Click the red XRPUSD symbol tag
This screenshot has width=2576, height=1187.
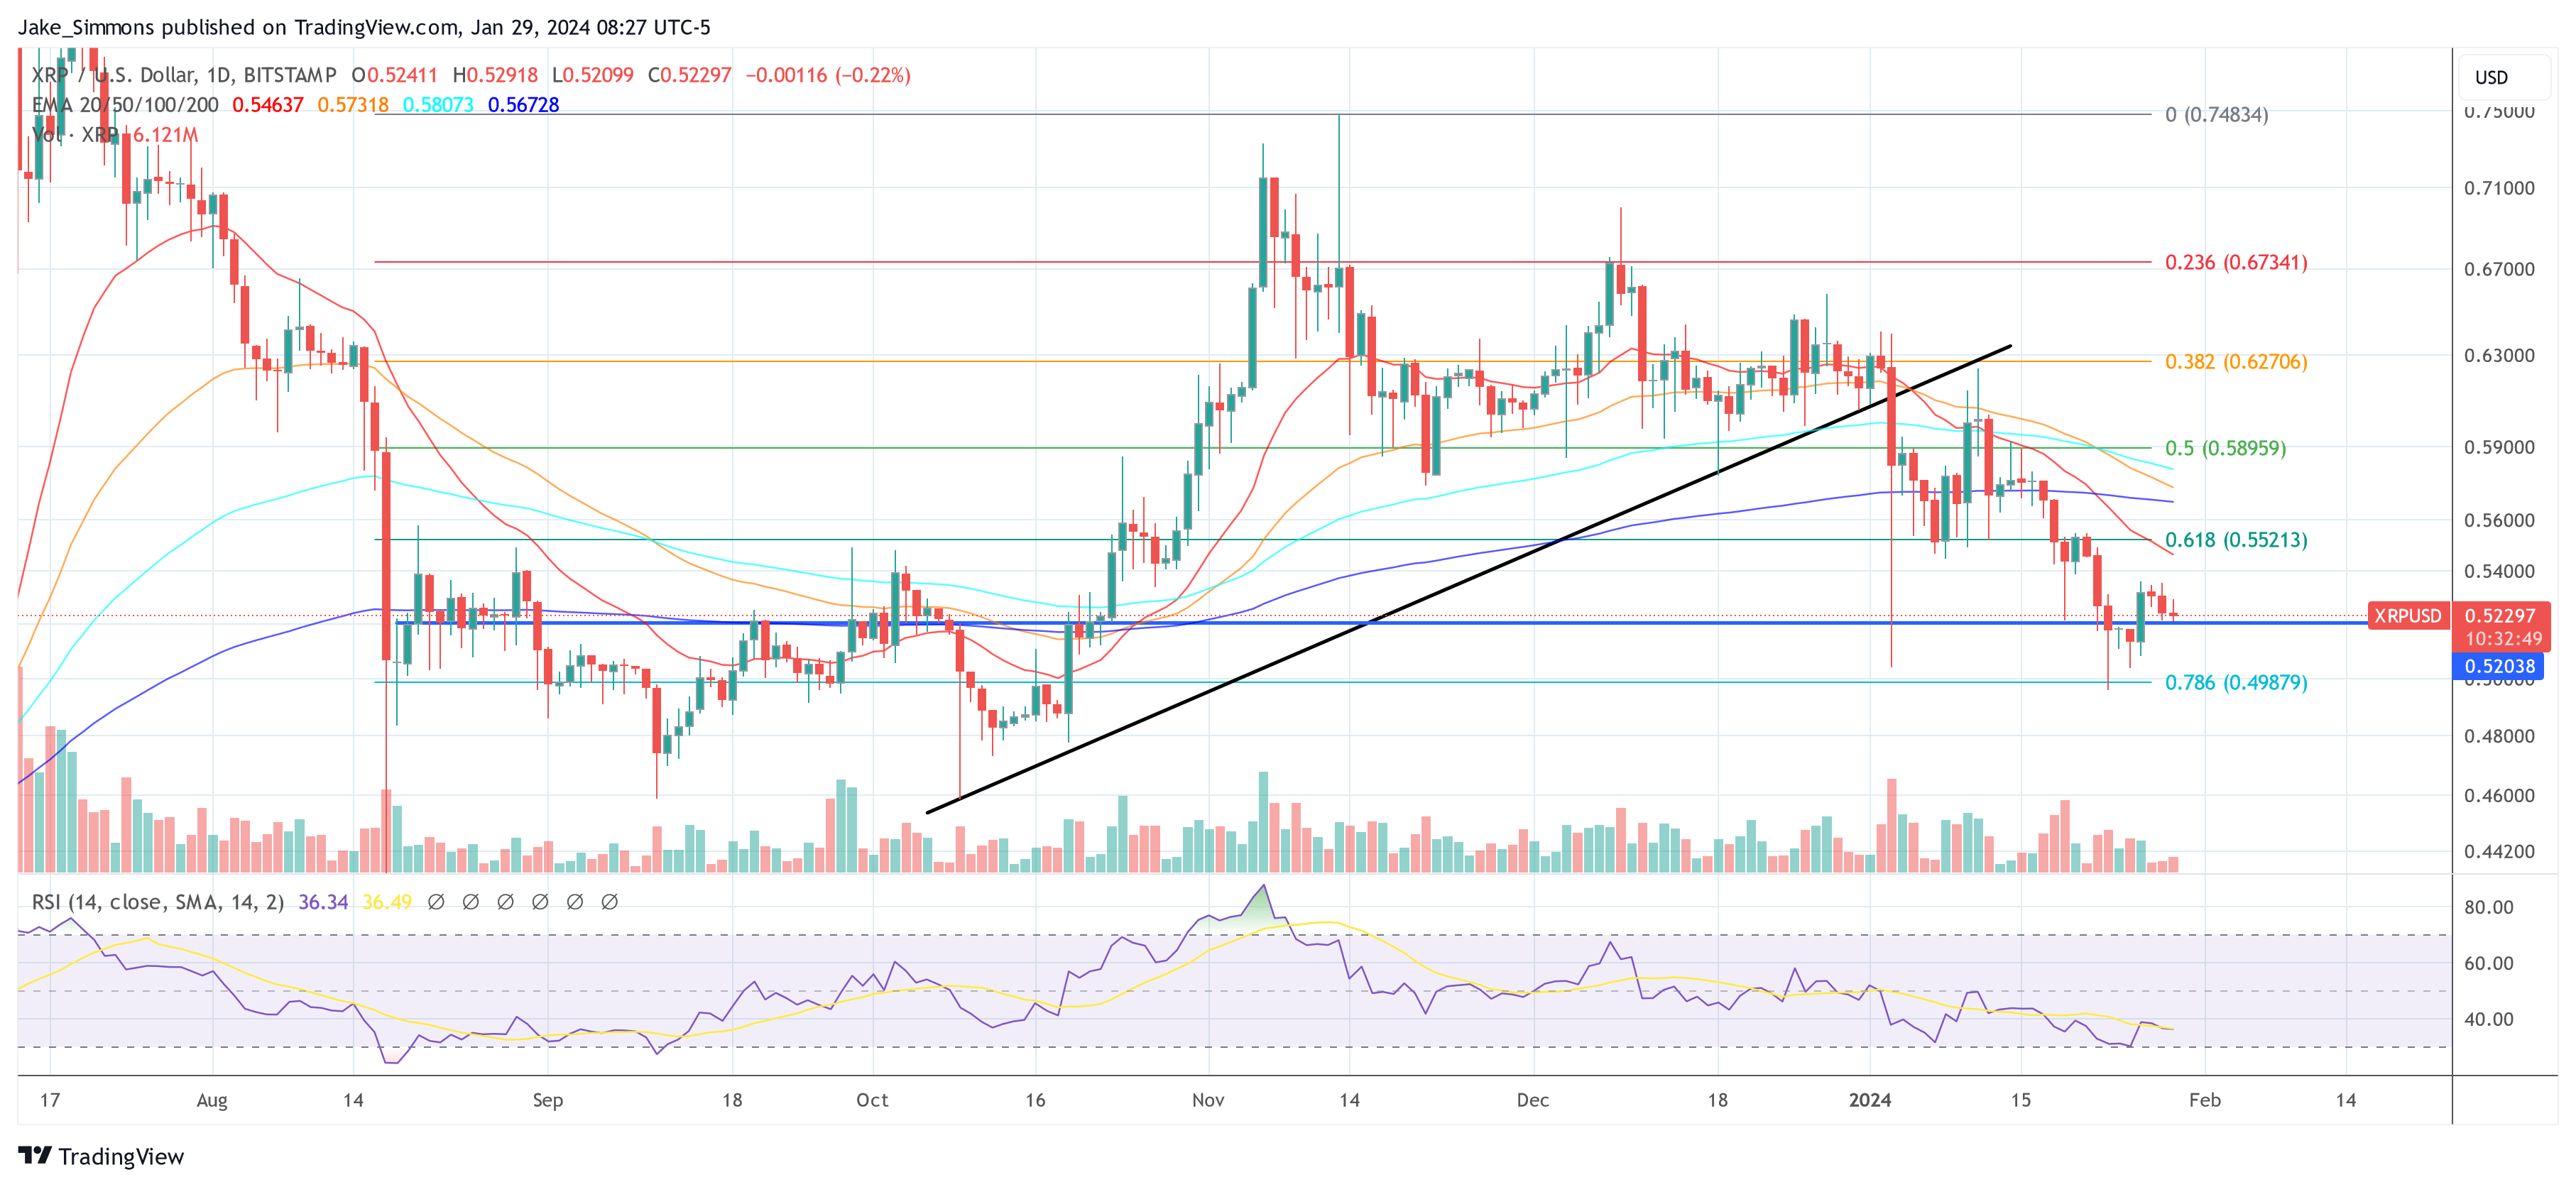pos(2408,616)
